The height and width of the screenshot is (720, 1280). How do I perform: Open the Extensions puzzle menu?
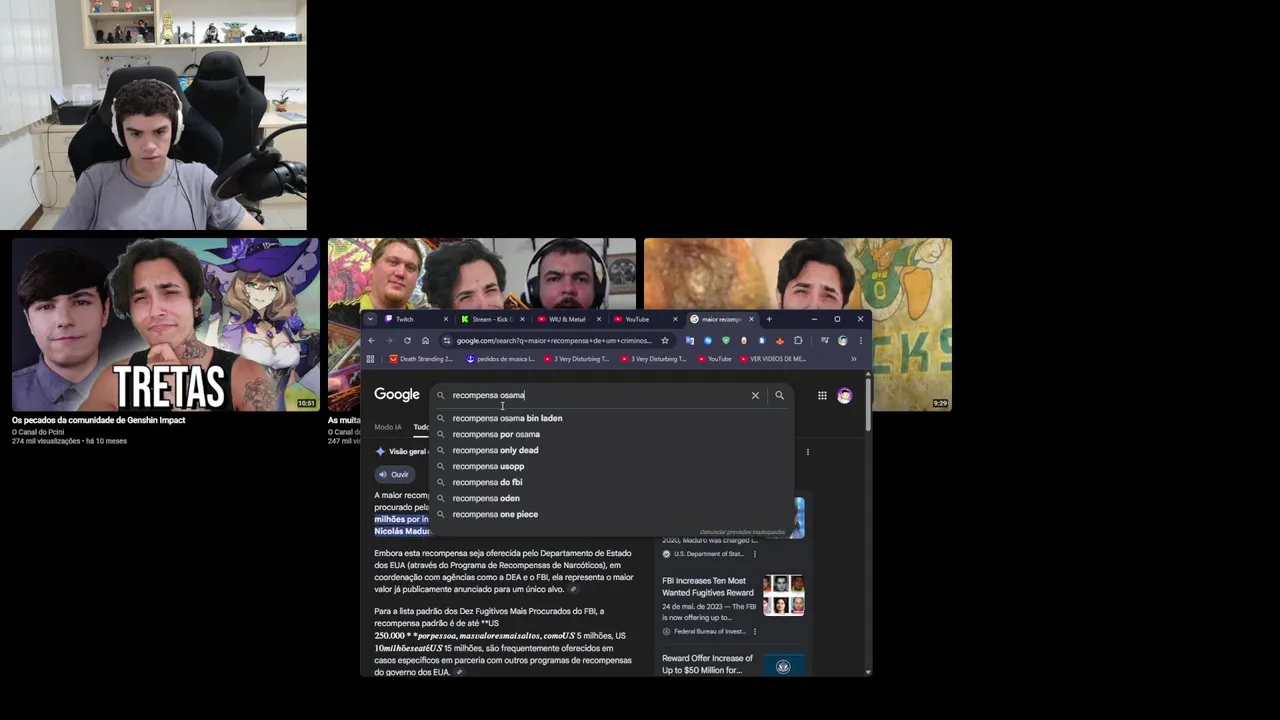point(798,340)
